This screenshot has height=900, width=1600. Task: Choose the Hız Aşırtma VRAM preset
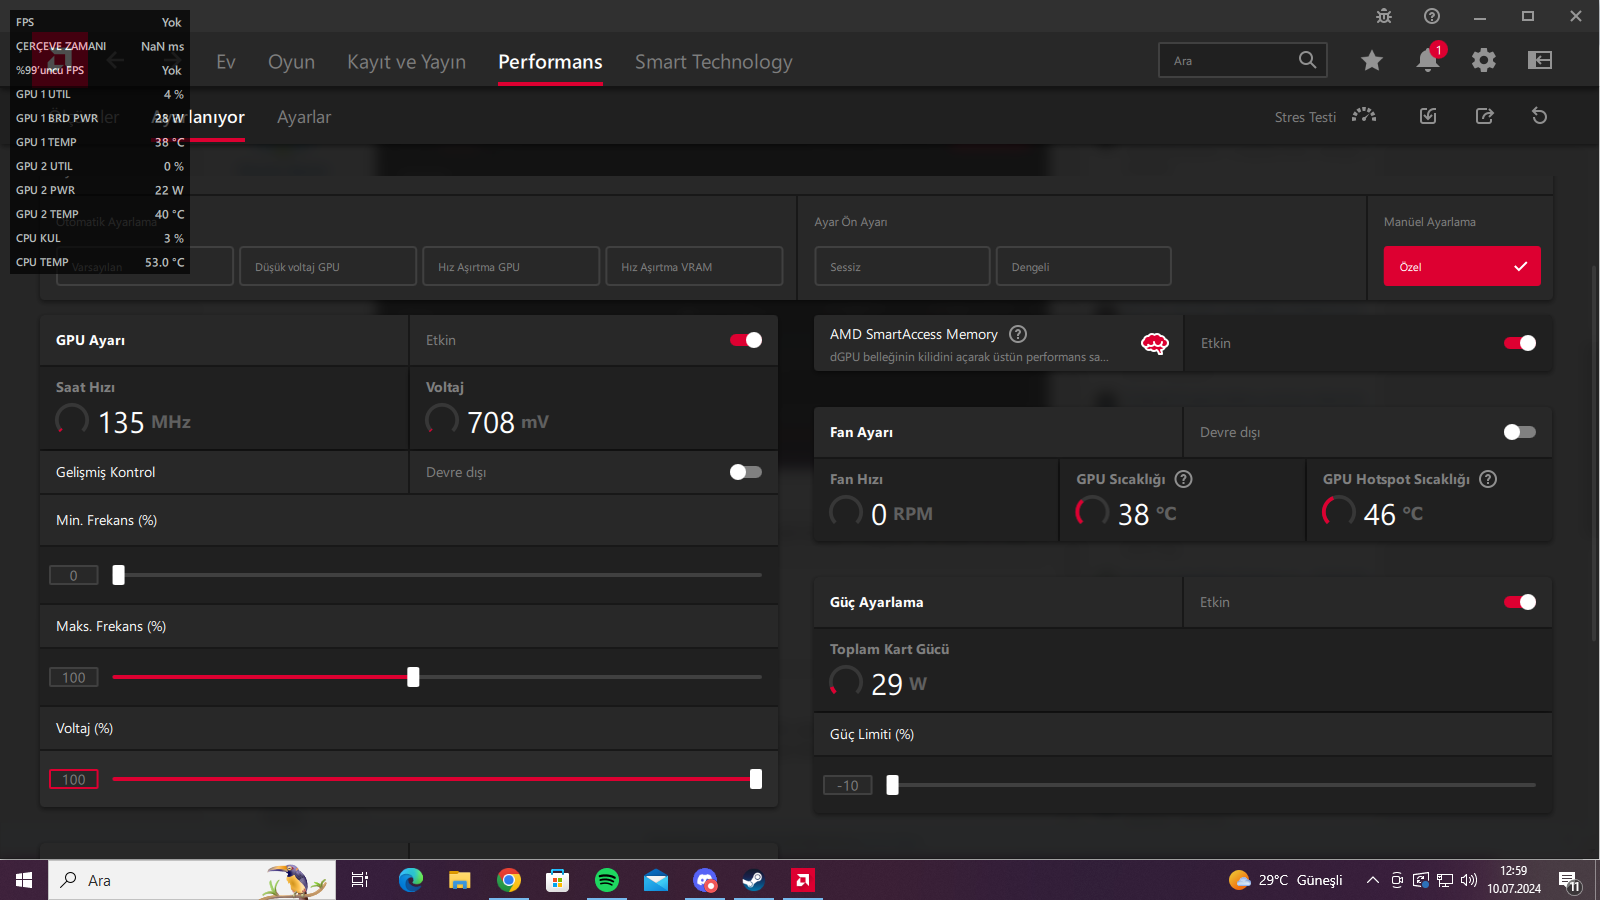(694, 267)
